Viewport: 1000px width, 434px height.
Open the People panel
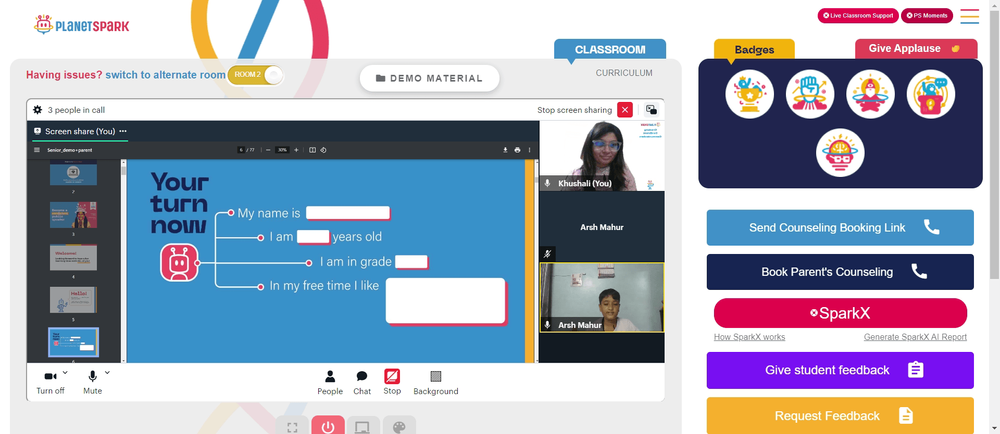[330, 382]
